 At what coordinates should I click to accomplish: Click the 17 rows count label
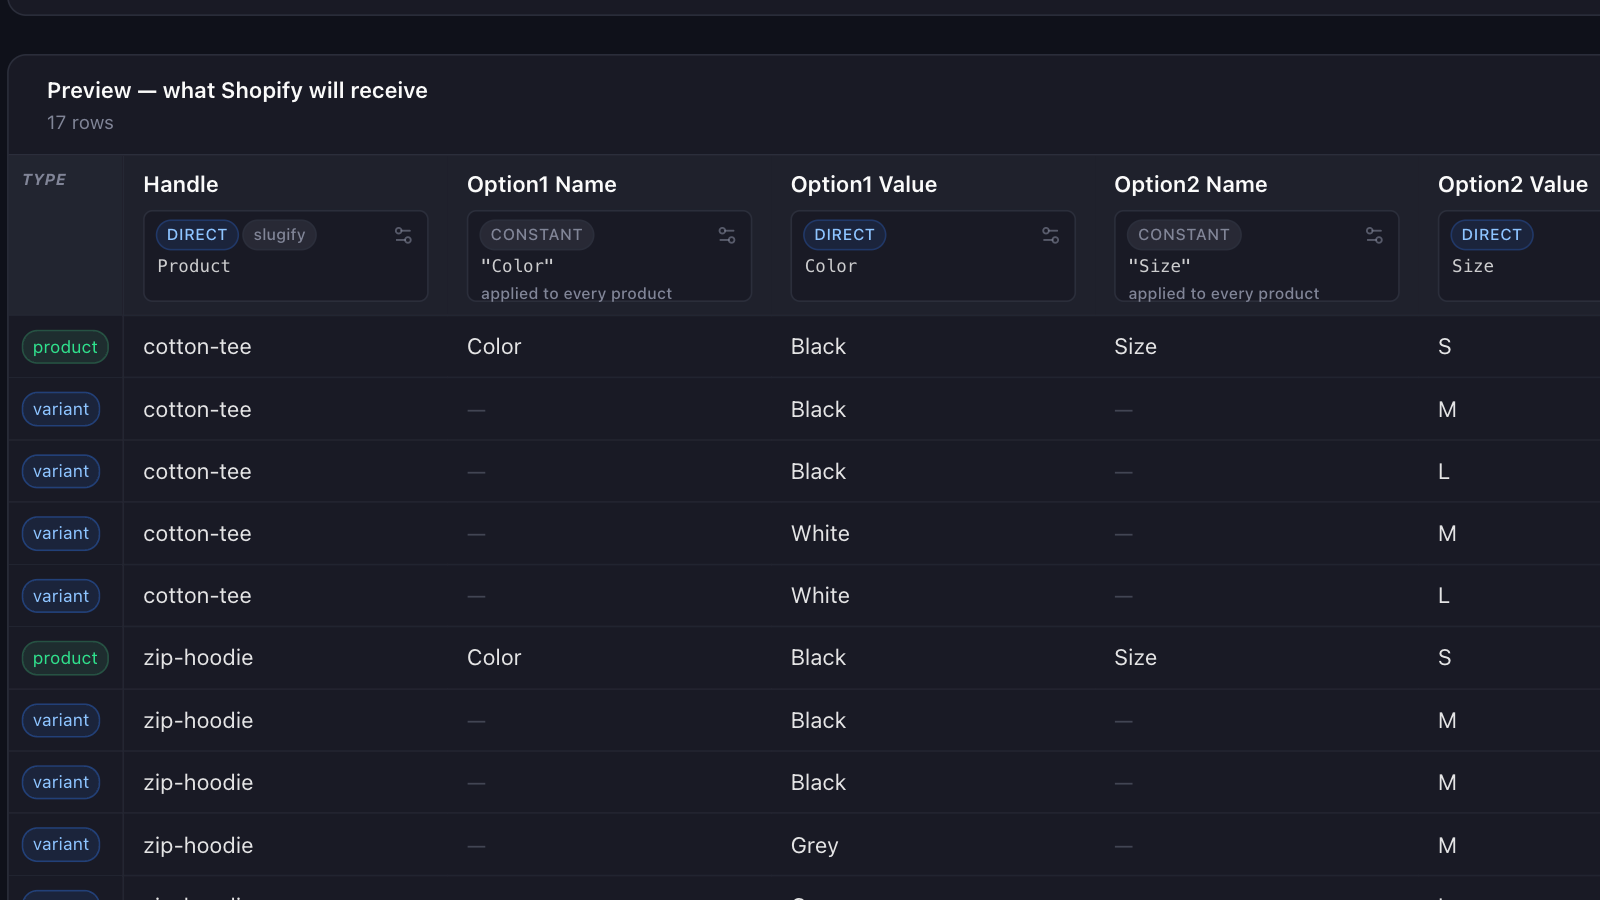[x=80, y=123]
